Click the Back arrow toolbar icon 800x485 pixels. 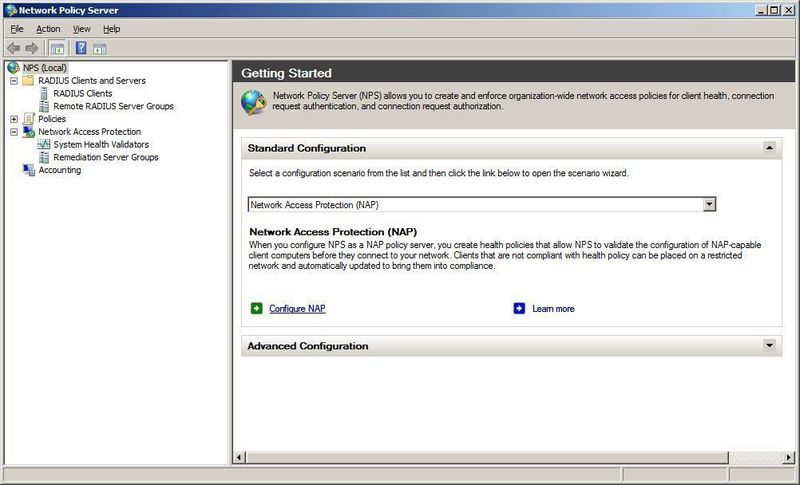[x=13, y=48]
